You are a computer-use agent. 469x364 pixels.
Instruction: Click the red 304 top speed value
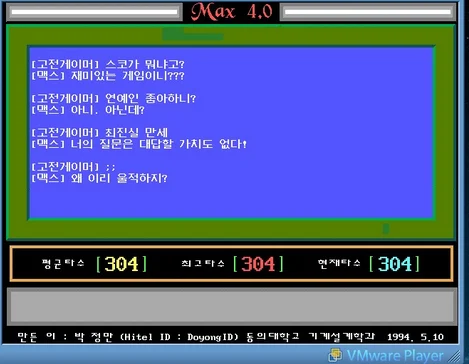click(258, 264)
